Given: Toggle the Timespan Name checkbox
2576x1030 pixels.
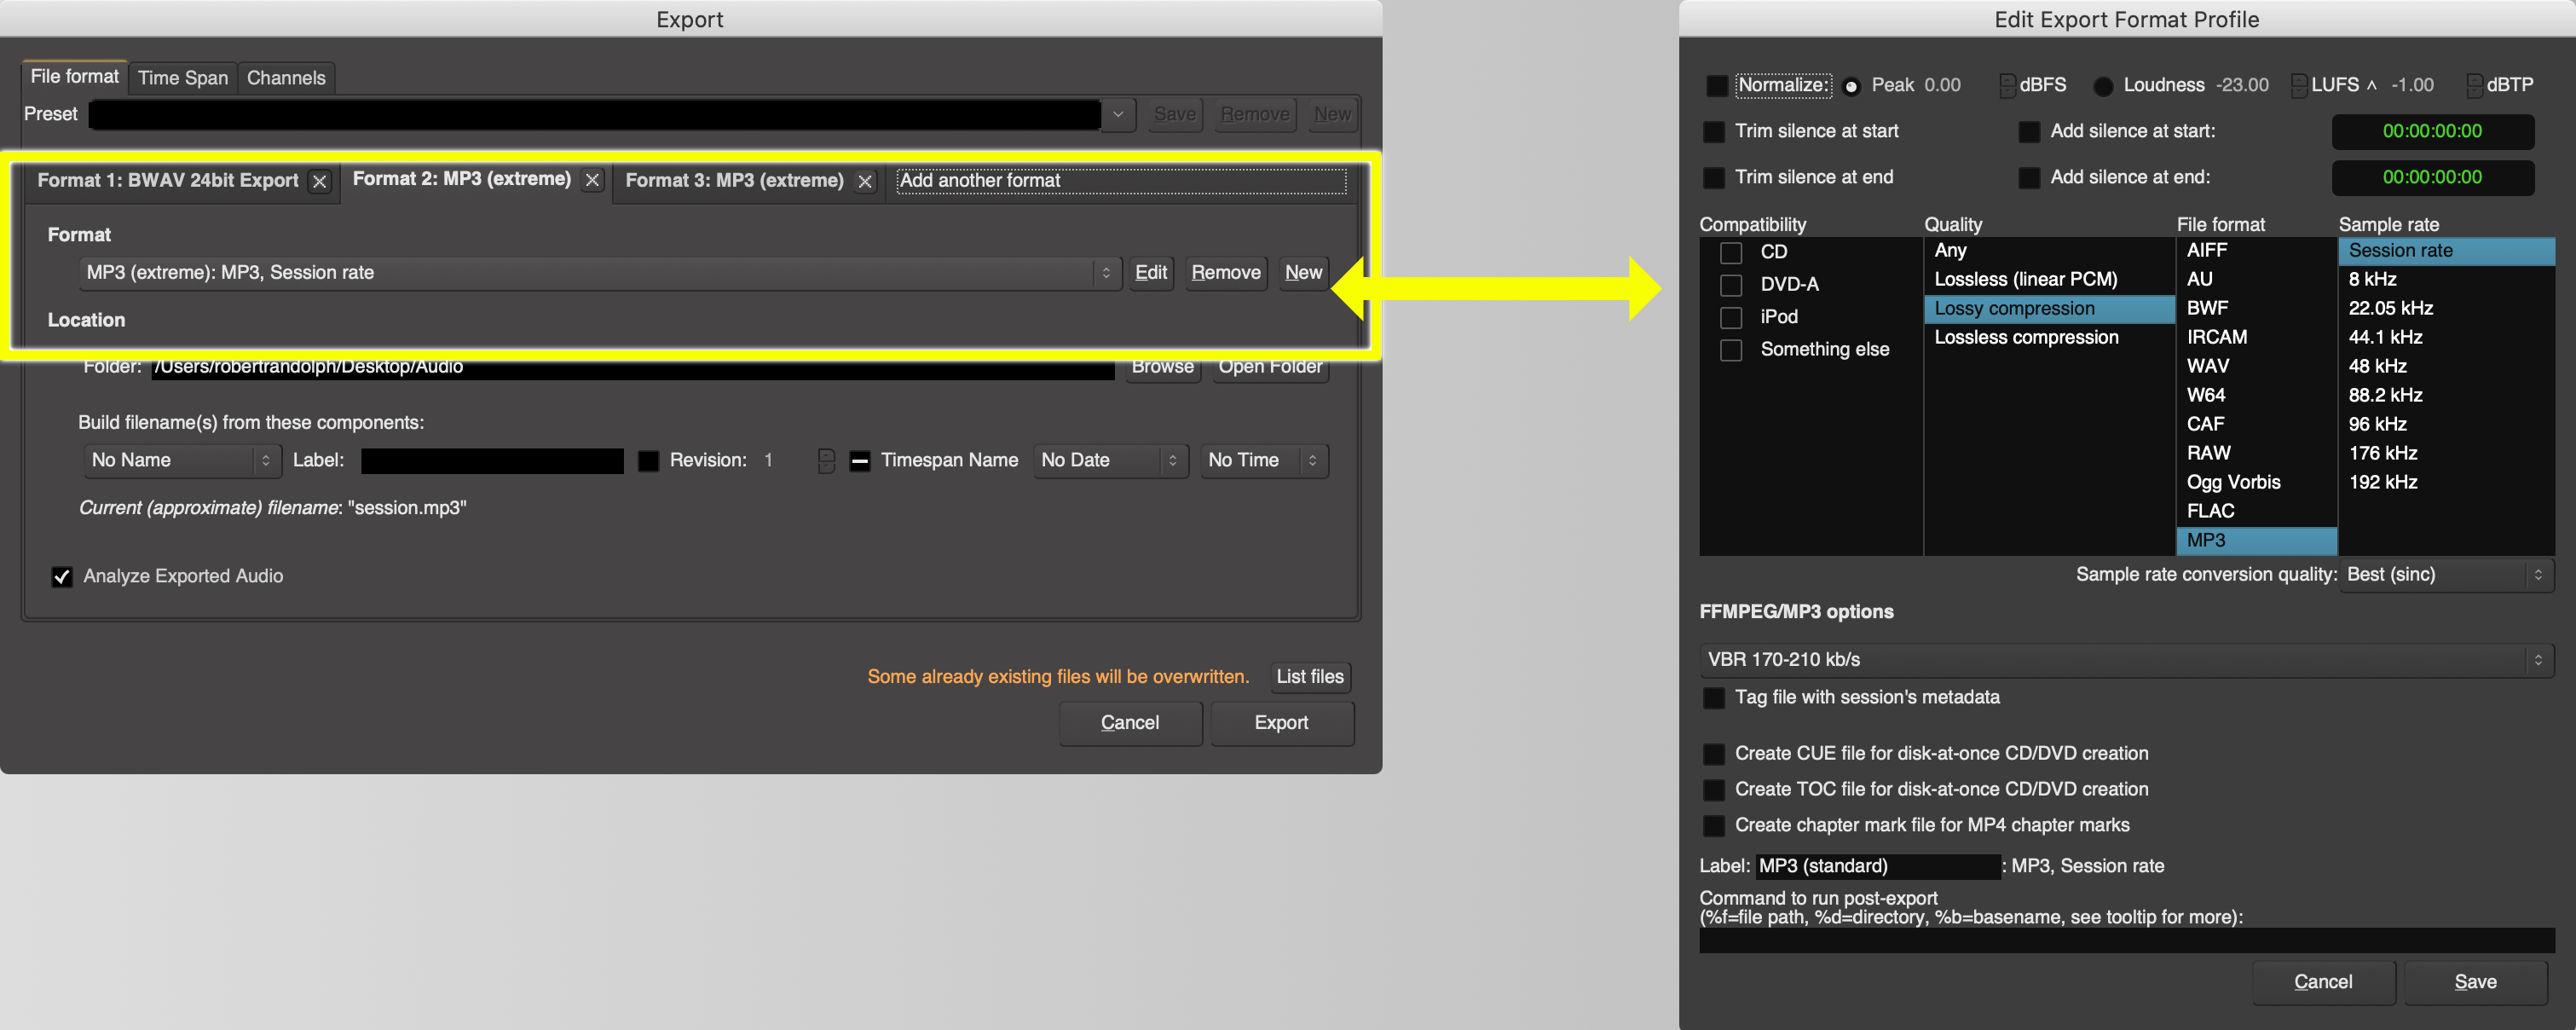Looking at the screenshot, I should (859, 461).
